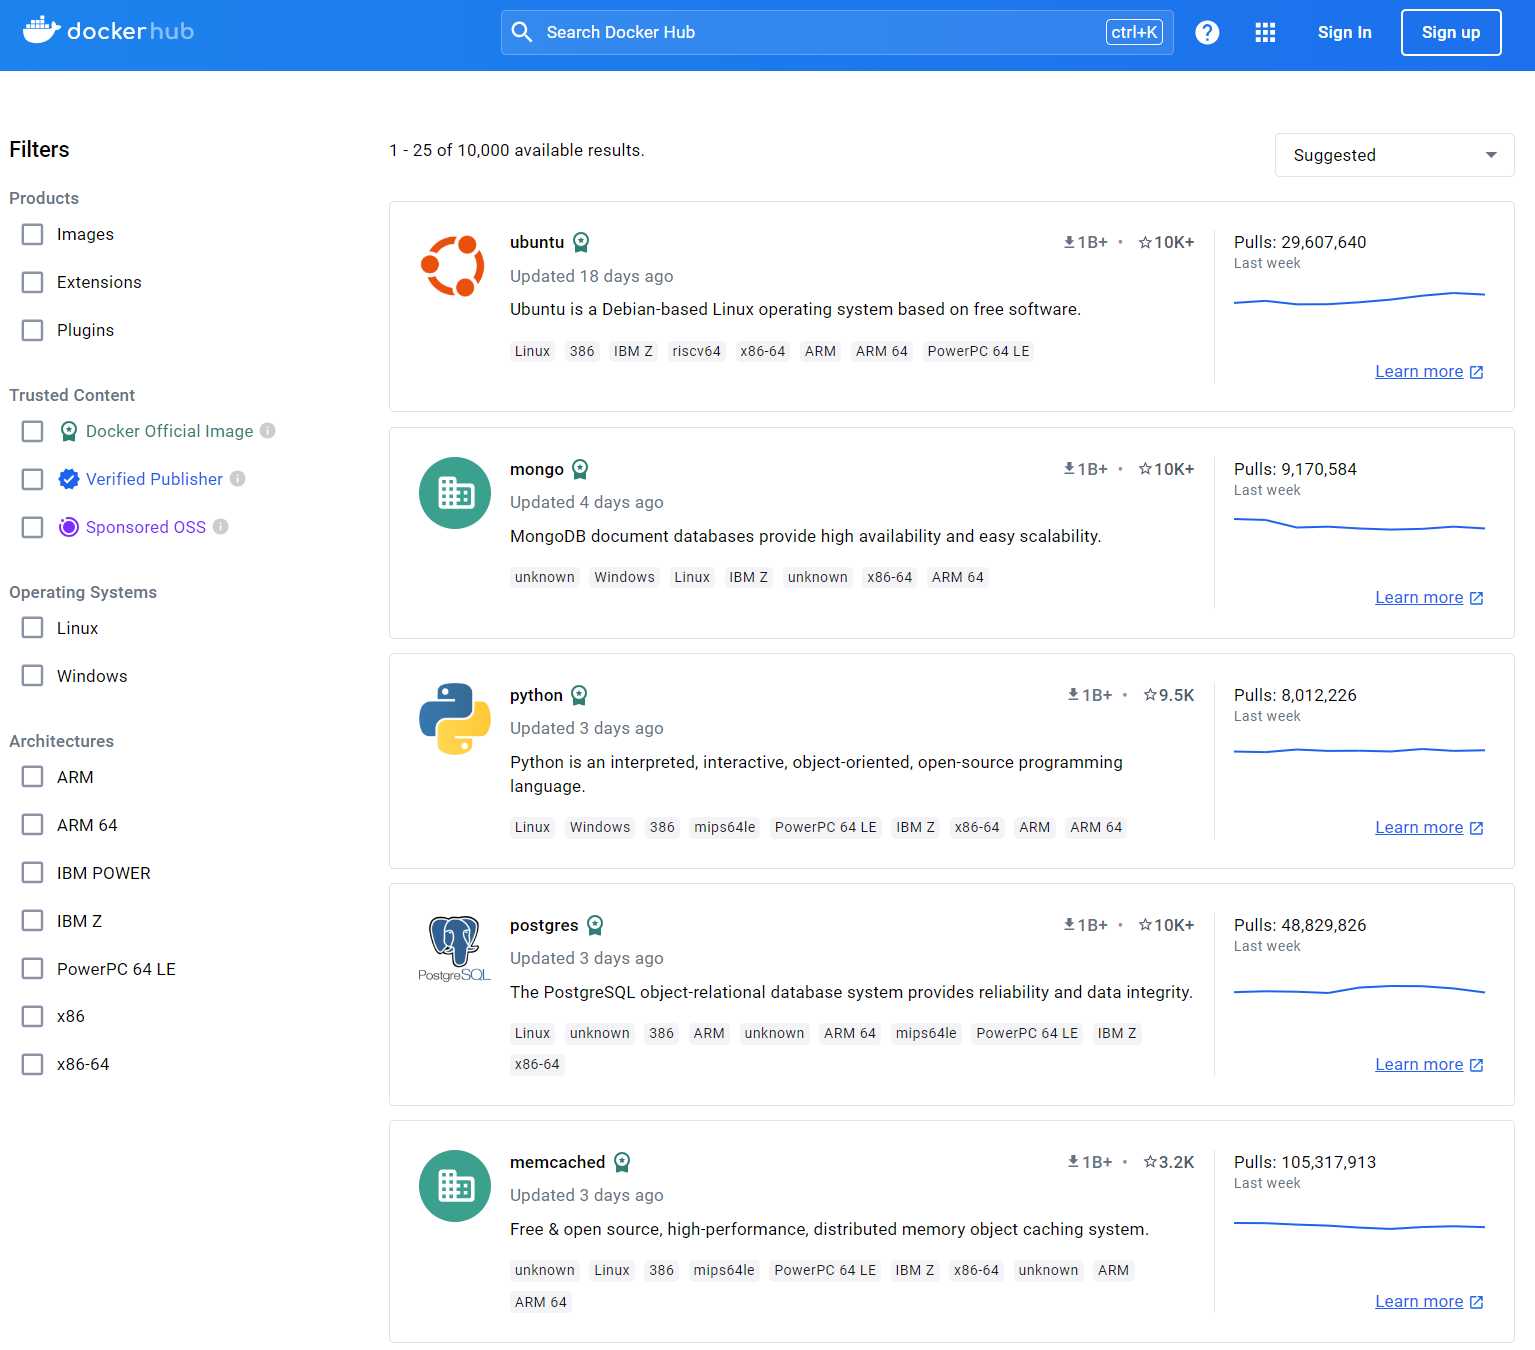
Task: Click the mongo repository icon
Action: click(454, 492)
